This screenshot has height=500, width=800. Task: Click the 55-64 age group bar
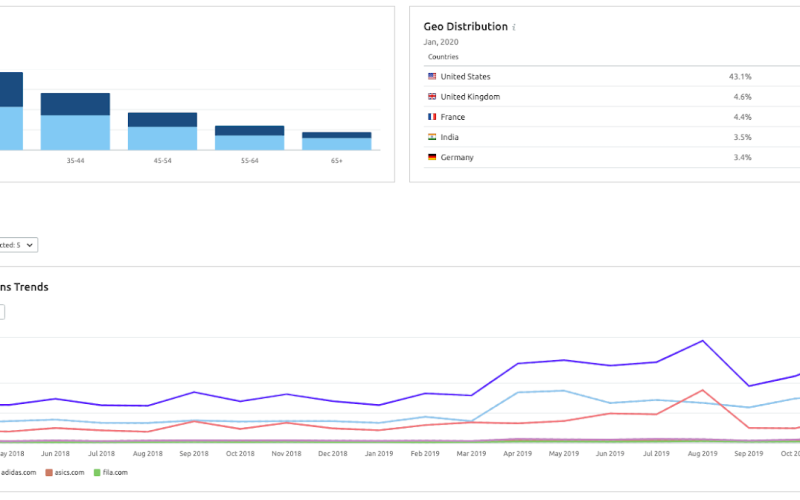(x=250, y=139)
